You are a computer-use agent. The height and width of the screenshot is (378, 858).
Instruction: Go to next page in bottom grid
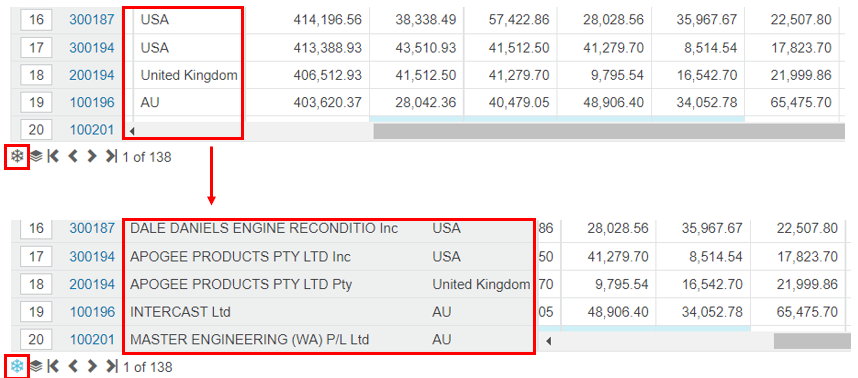coord(91,366)
